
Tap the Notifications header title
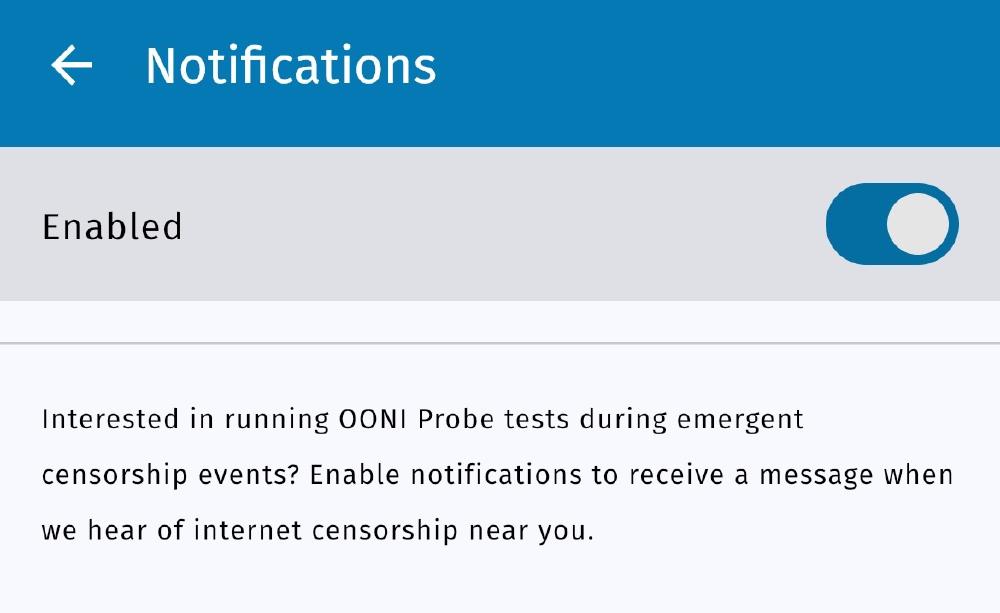coord(290,66)
